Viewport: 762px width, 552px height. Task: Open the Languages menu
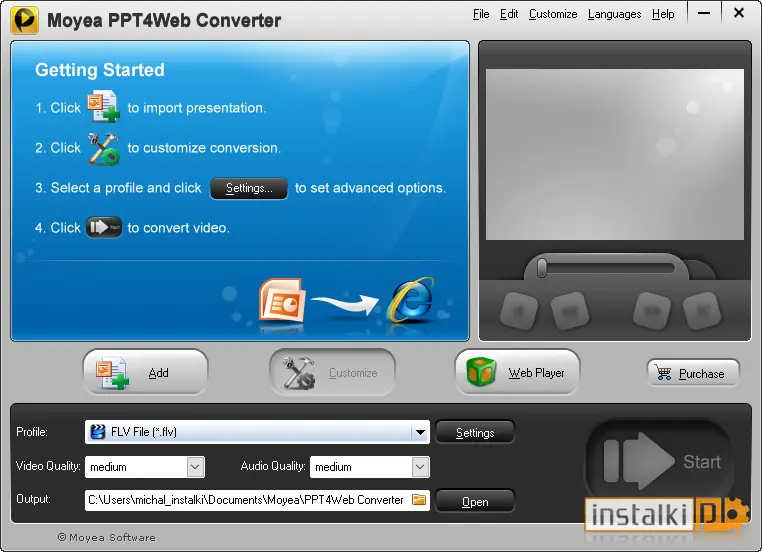click(x=614, y=14)
